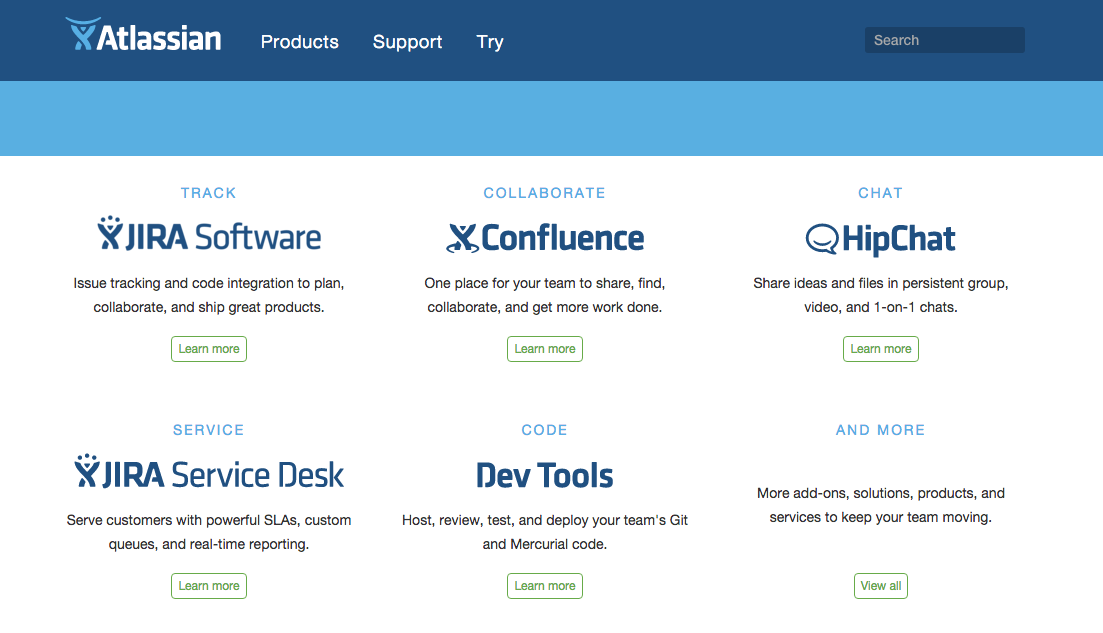Viewport: 1103px width, 633px height.
Task: Click the AND MORE category label
Action: pos(881,430)
